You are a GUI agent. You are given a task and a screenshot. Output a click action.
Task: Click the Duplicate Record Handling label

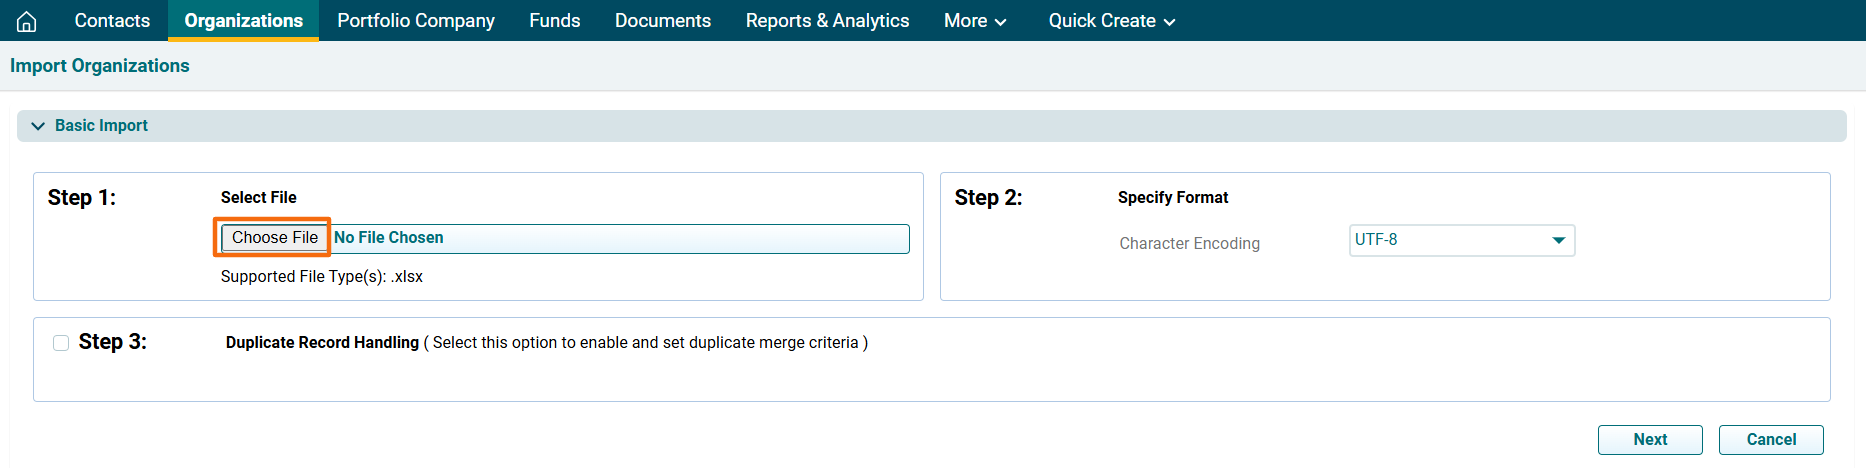point(322,343)
